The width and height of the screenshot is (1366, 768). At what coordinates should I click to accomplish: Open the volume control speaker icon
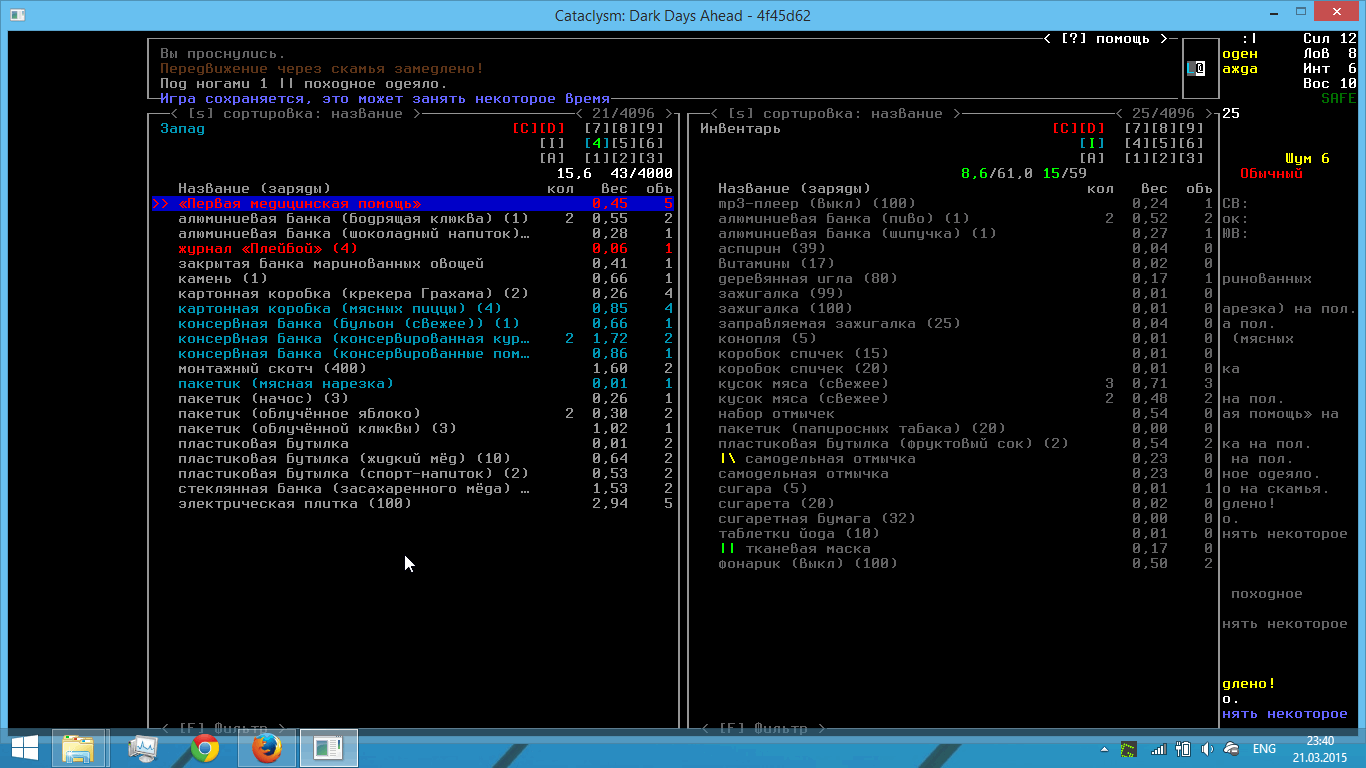coord(1207,749)
